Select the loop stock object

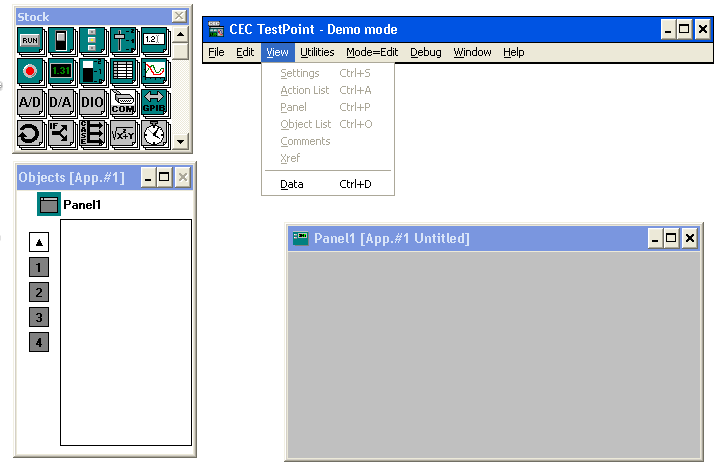point(31,134)
